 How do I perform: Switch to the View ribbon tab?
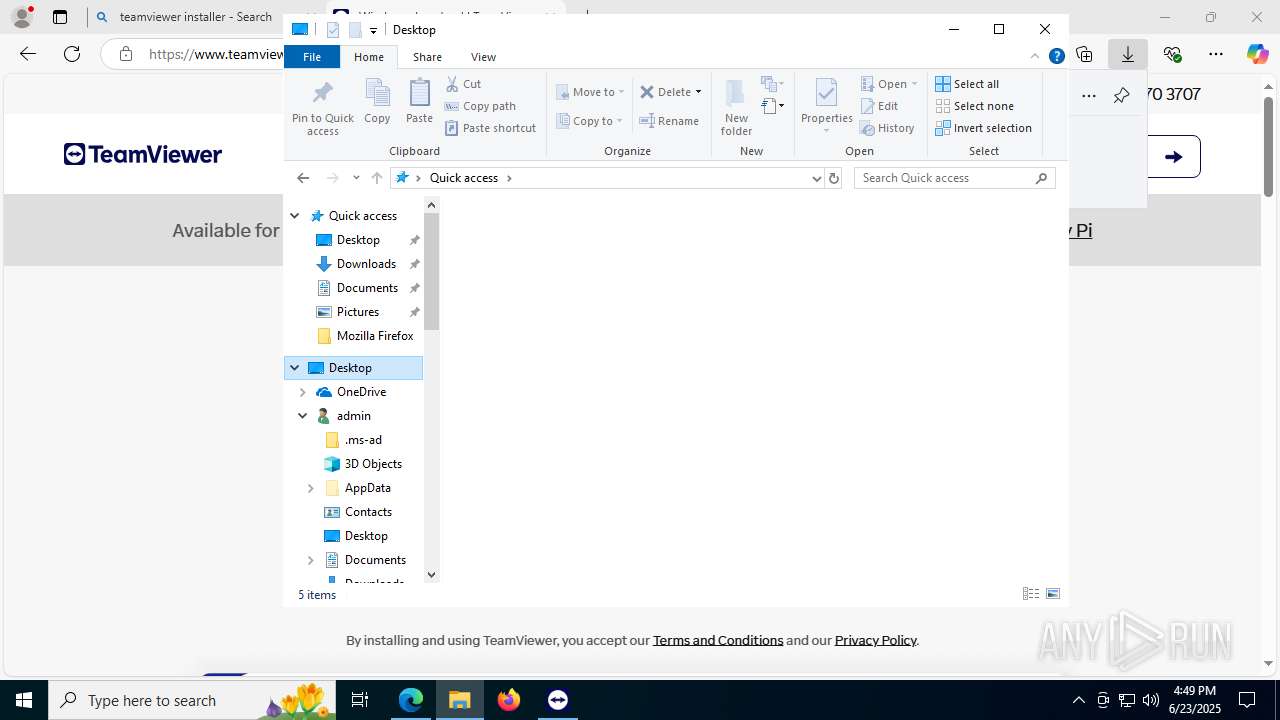pyautogui.click(x=483, y=57)
